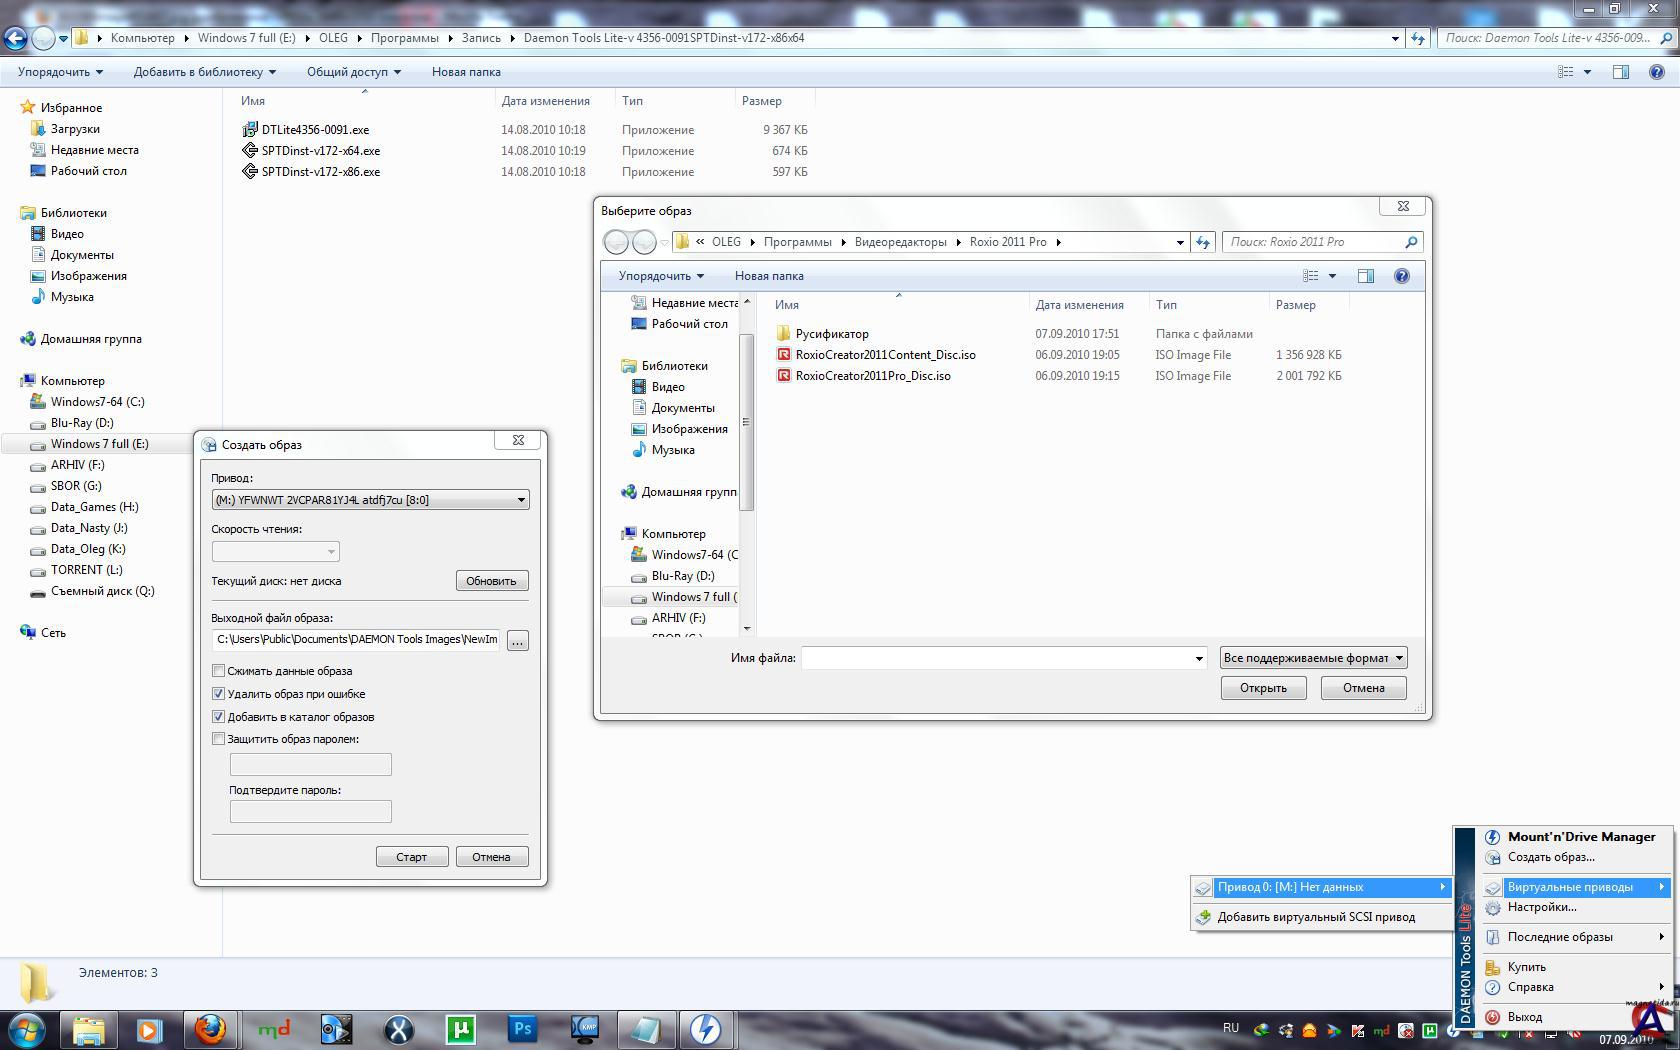Click the Открыть button

1262,688
